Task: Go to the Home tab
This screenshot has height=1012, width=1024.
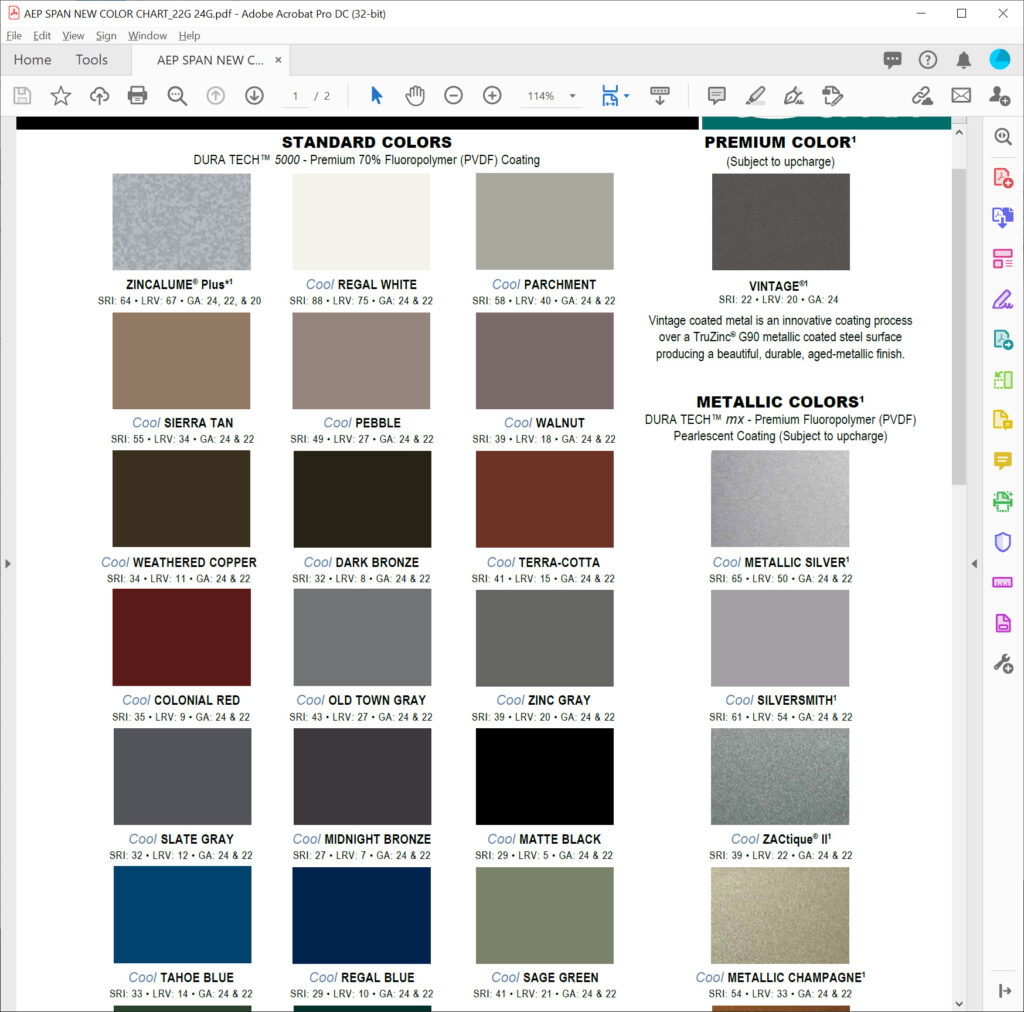Action: click(x=32, y=60)
